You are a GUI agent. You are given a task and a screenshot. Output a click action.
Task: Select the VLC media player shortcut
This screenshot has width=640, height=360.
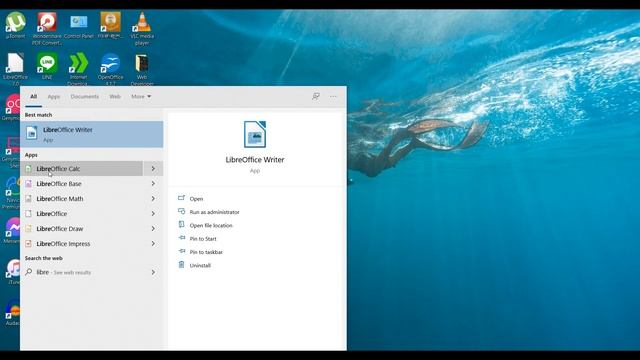(x=142, y=28)
